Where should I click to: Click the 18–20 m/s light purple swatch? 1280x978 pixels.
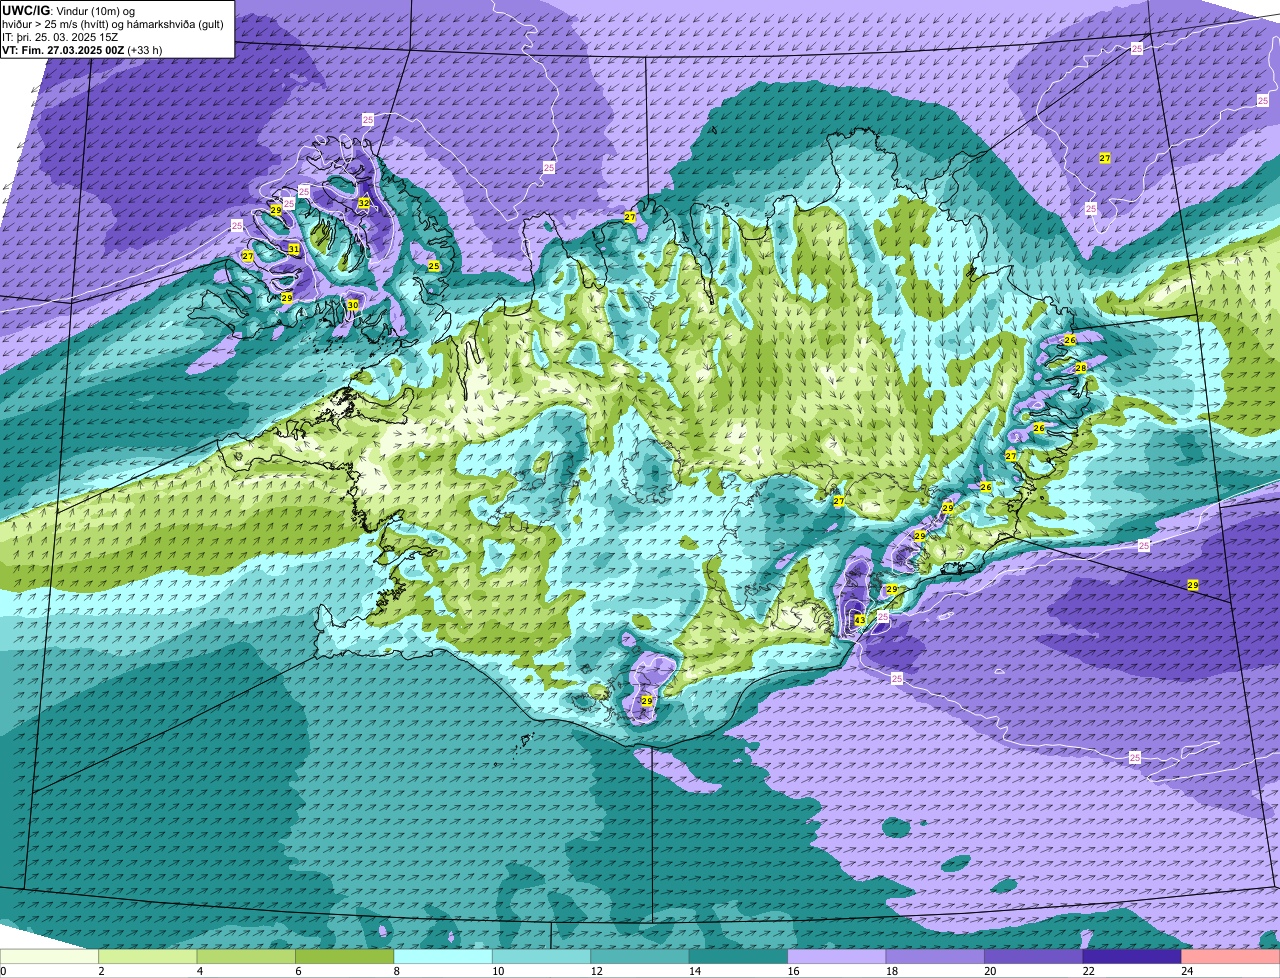[937, 956]
